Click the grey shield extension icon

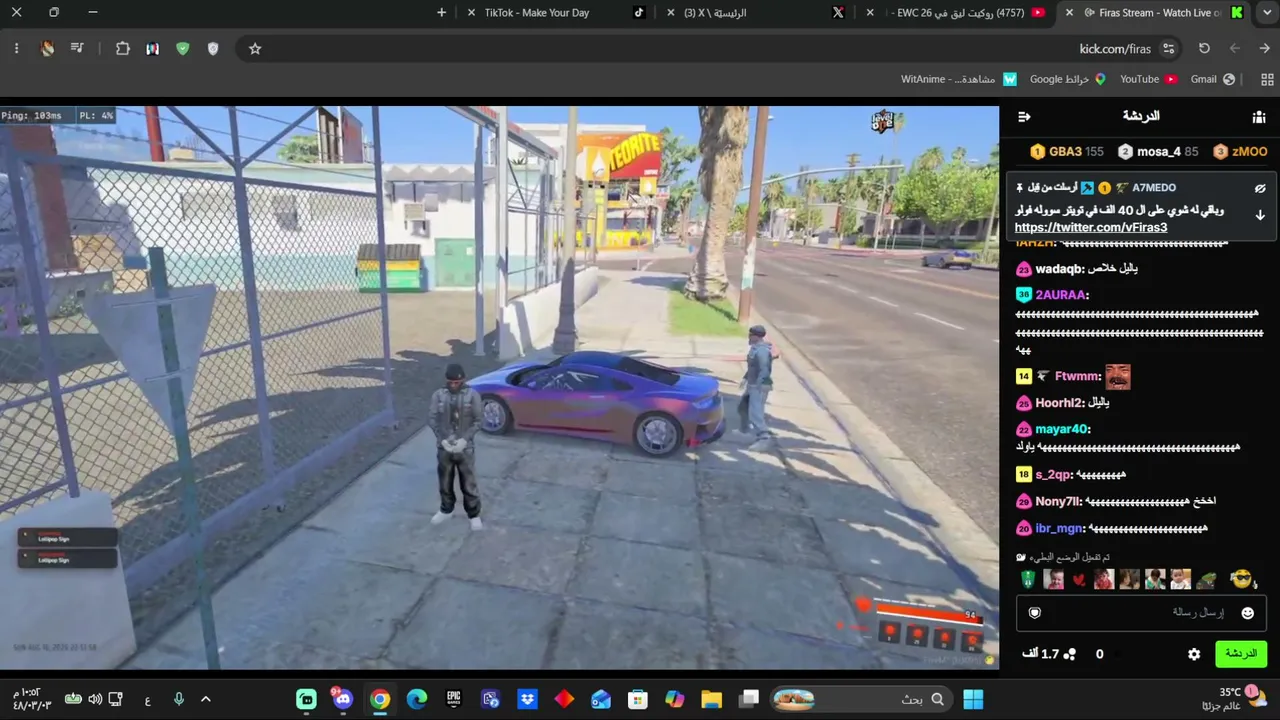[213, 49]
